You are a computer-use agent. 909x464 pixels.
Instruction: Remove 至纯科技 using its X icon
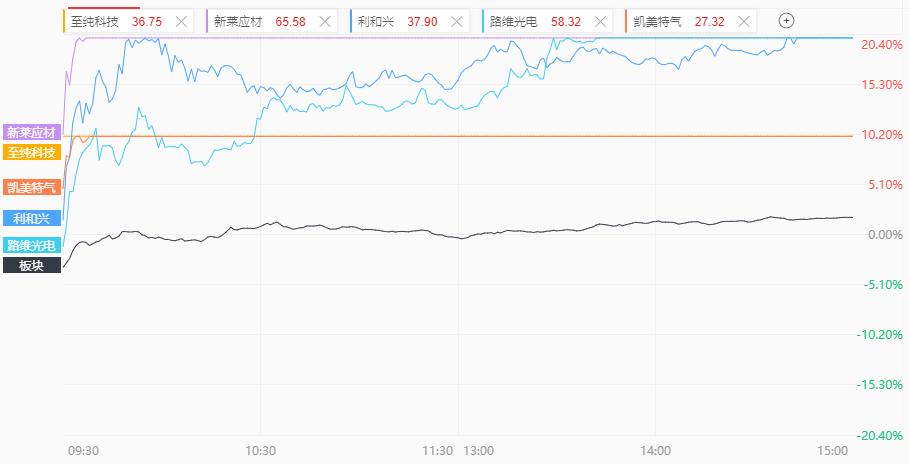[x=181, y=21]
